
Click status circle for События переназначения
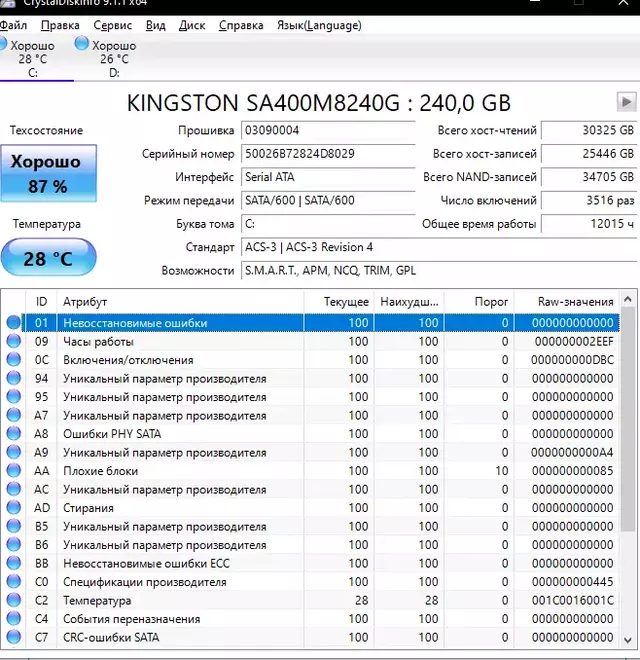[13, 619]
